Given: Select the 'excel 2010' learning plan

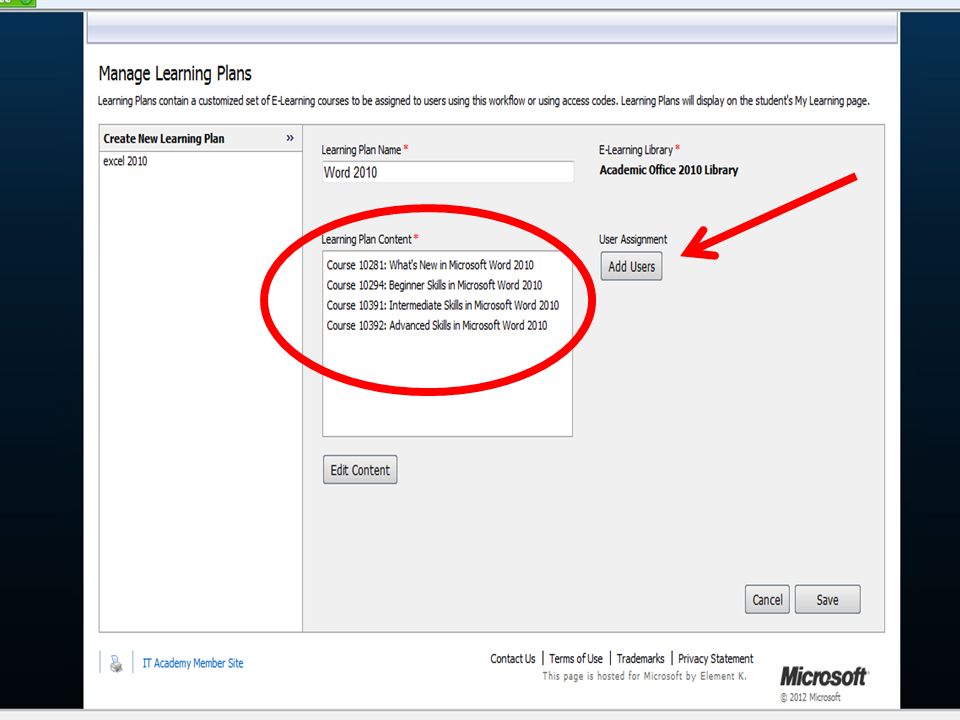Looking at the screenshot, I should coord(125,161).
